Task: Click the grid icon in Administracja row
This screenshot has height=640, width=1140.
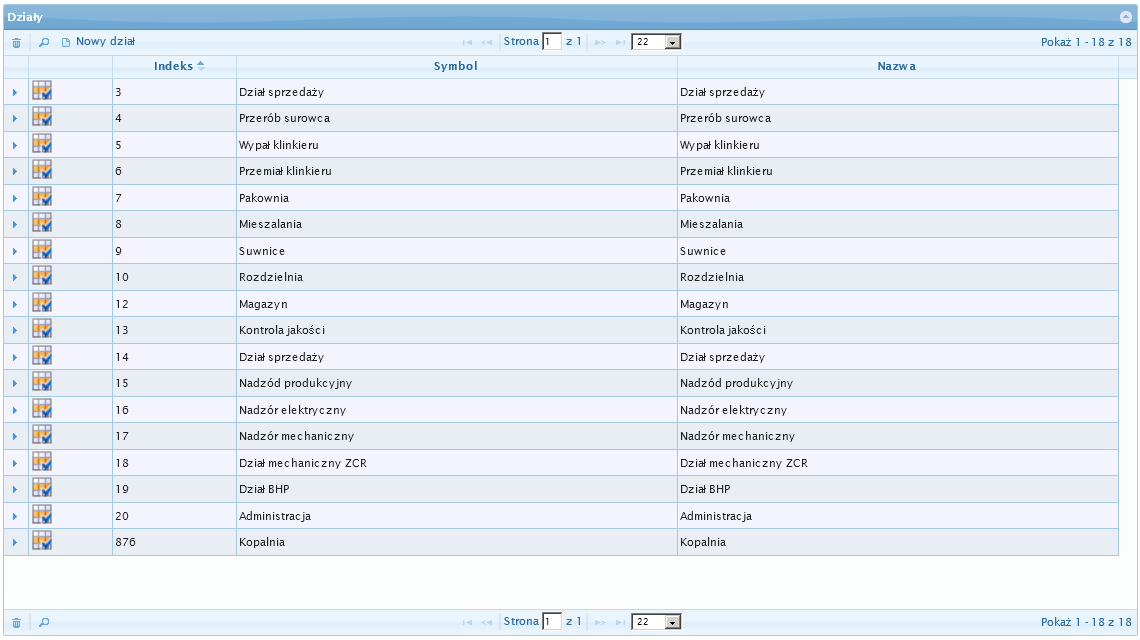Action: tap(42, 516)
